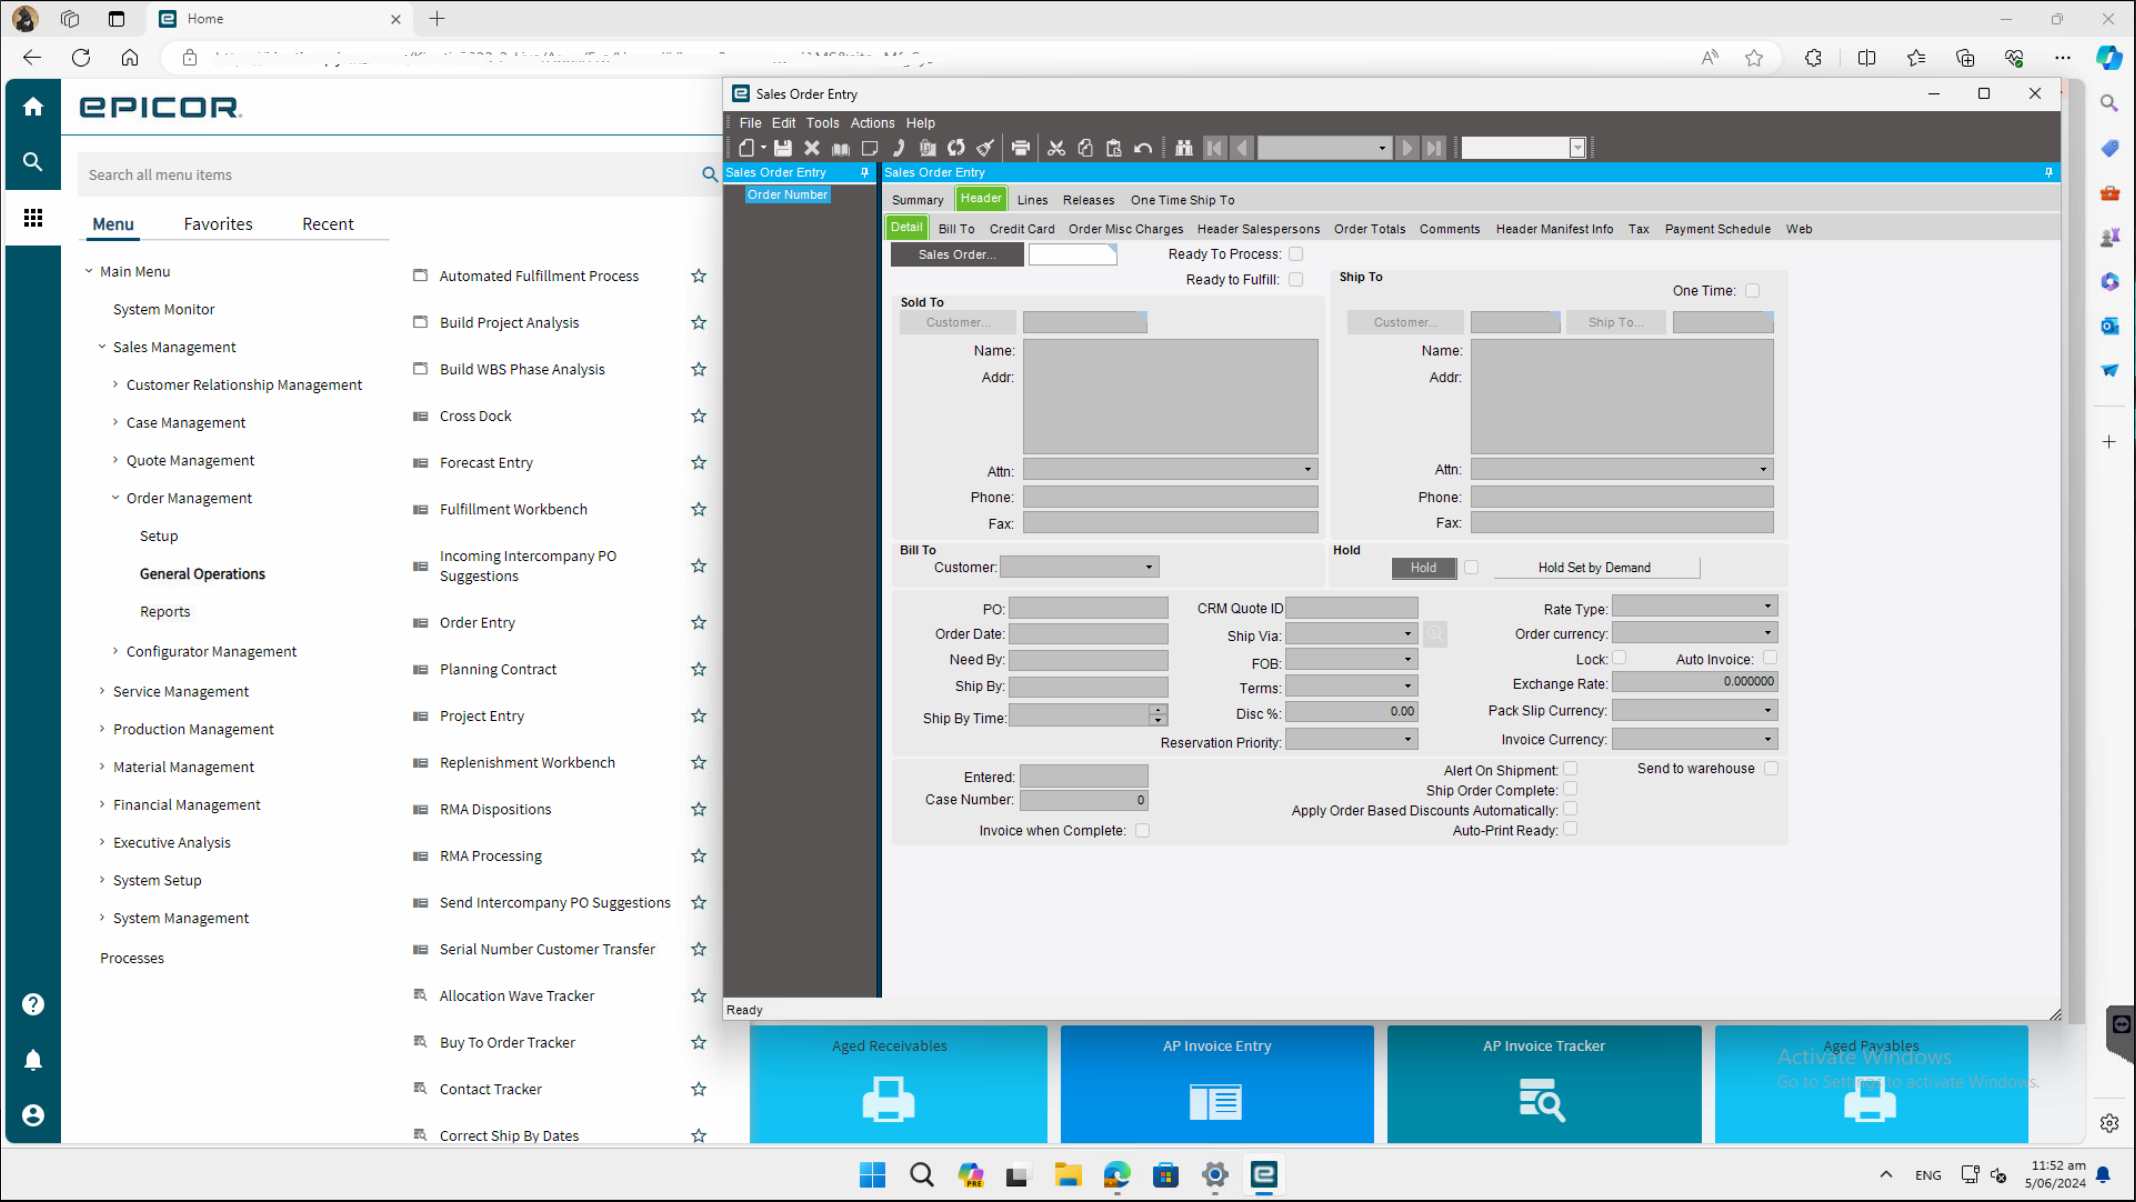Open the AP Invoice Entry tile

(1217, 1084)
